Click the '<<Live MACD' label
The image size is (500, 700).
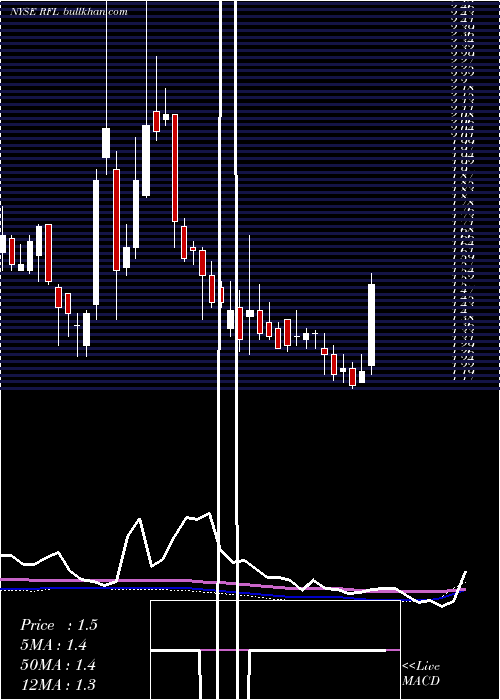coord(421,674)
